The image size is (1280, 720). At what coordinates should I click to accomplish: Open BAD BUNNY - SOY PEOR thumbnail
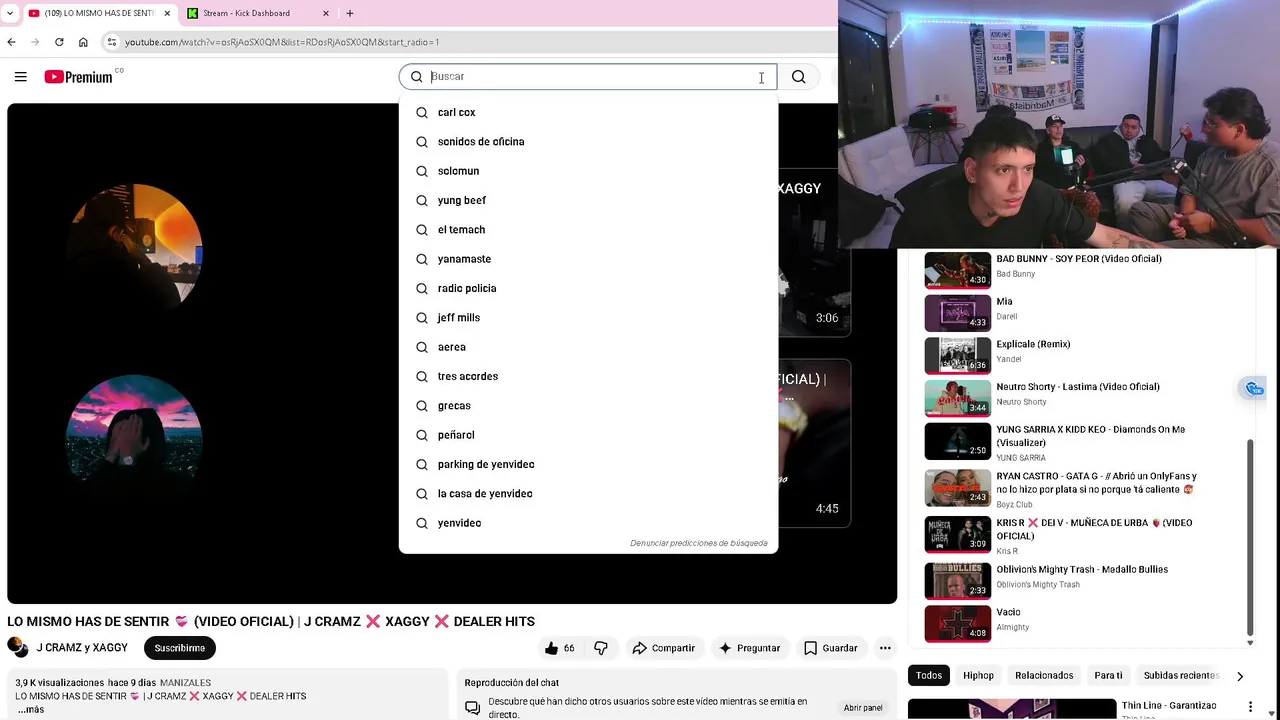(958, 270)
